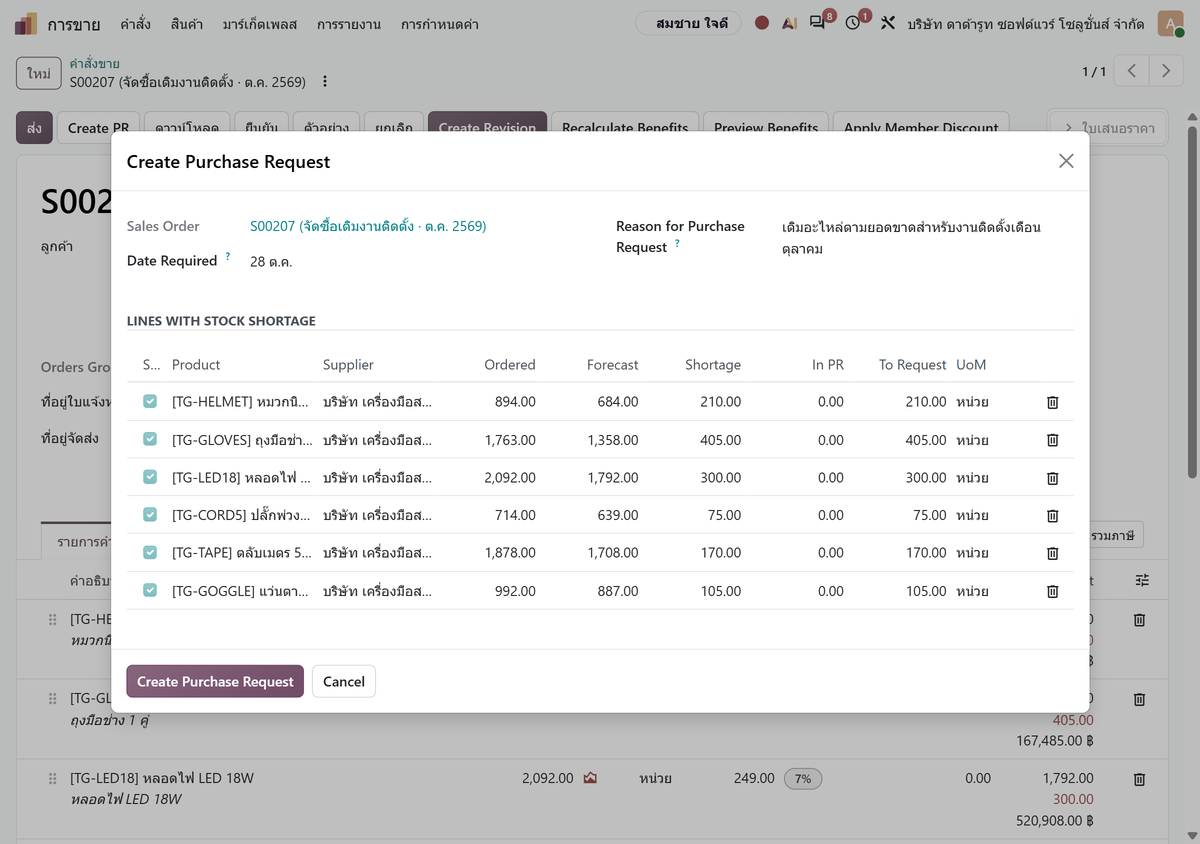Open the คำสั่ง menu
1200x844 pixels.
click(x=135, y=24)
